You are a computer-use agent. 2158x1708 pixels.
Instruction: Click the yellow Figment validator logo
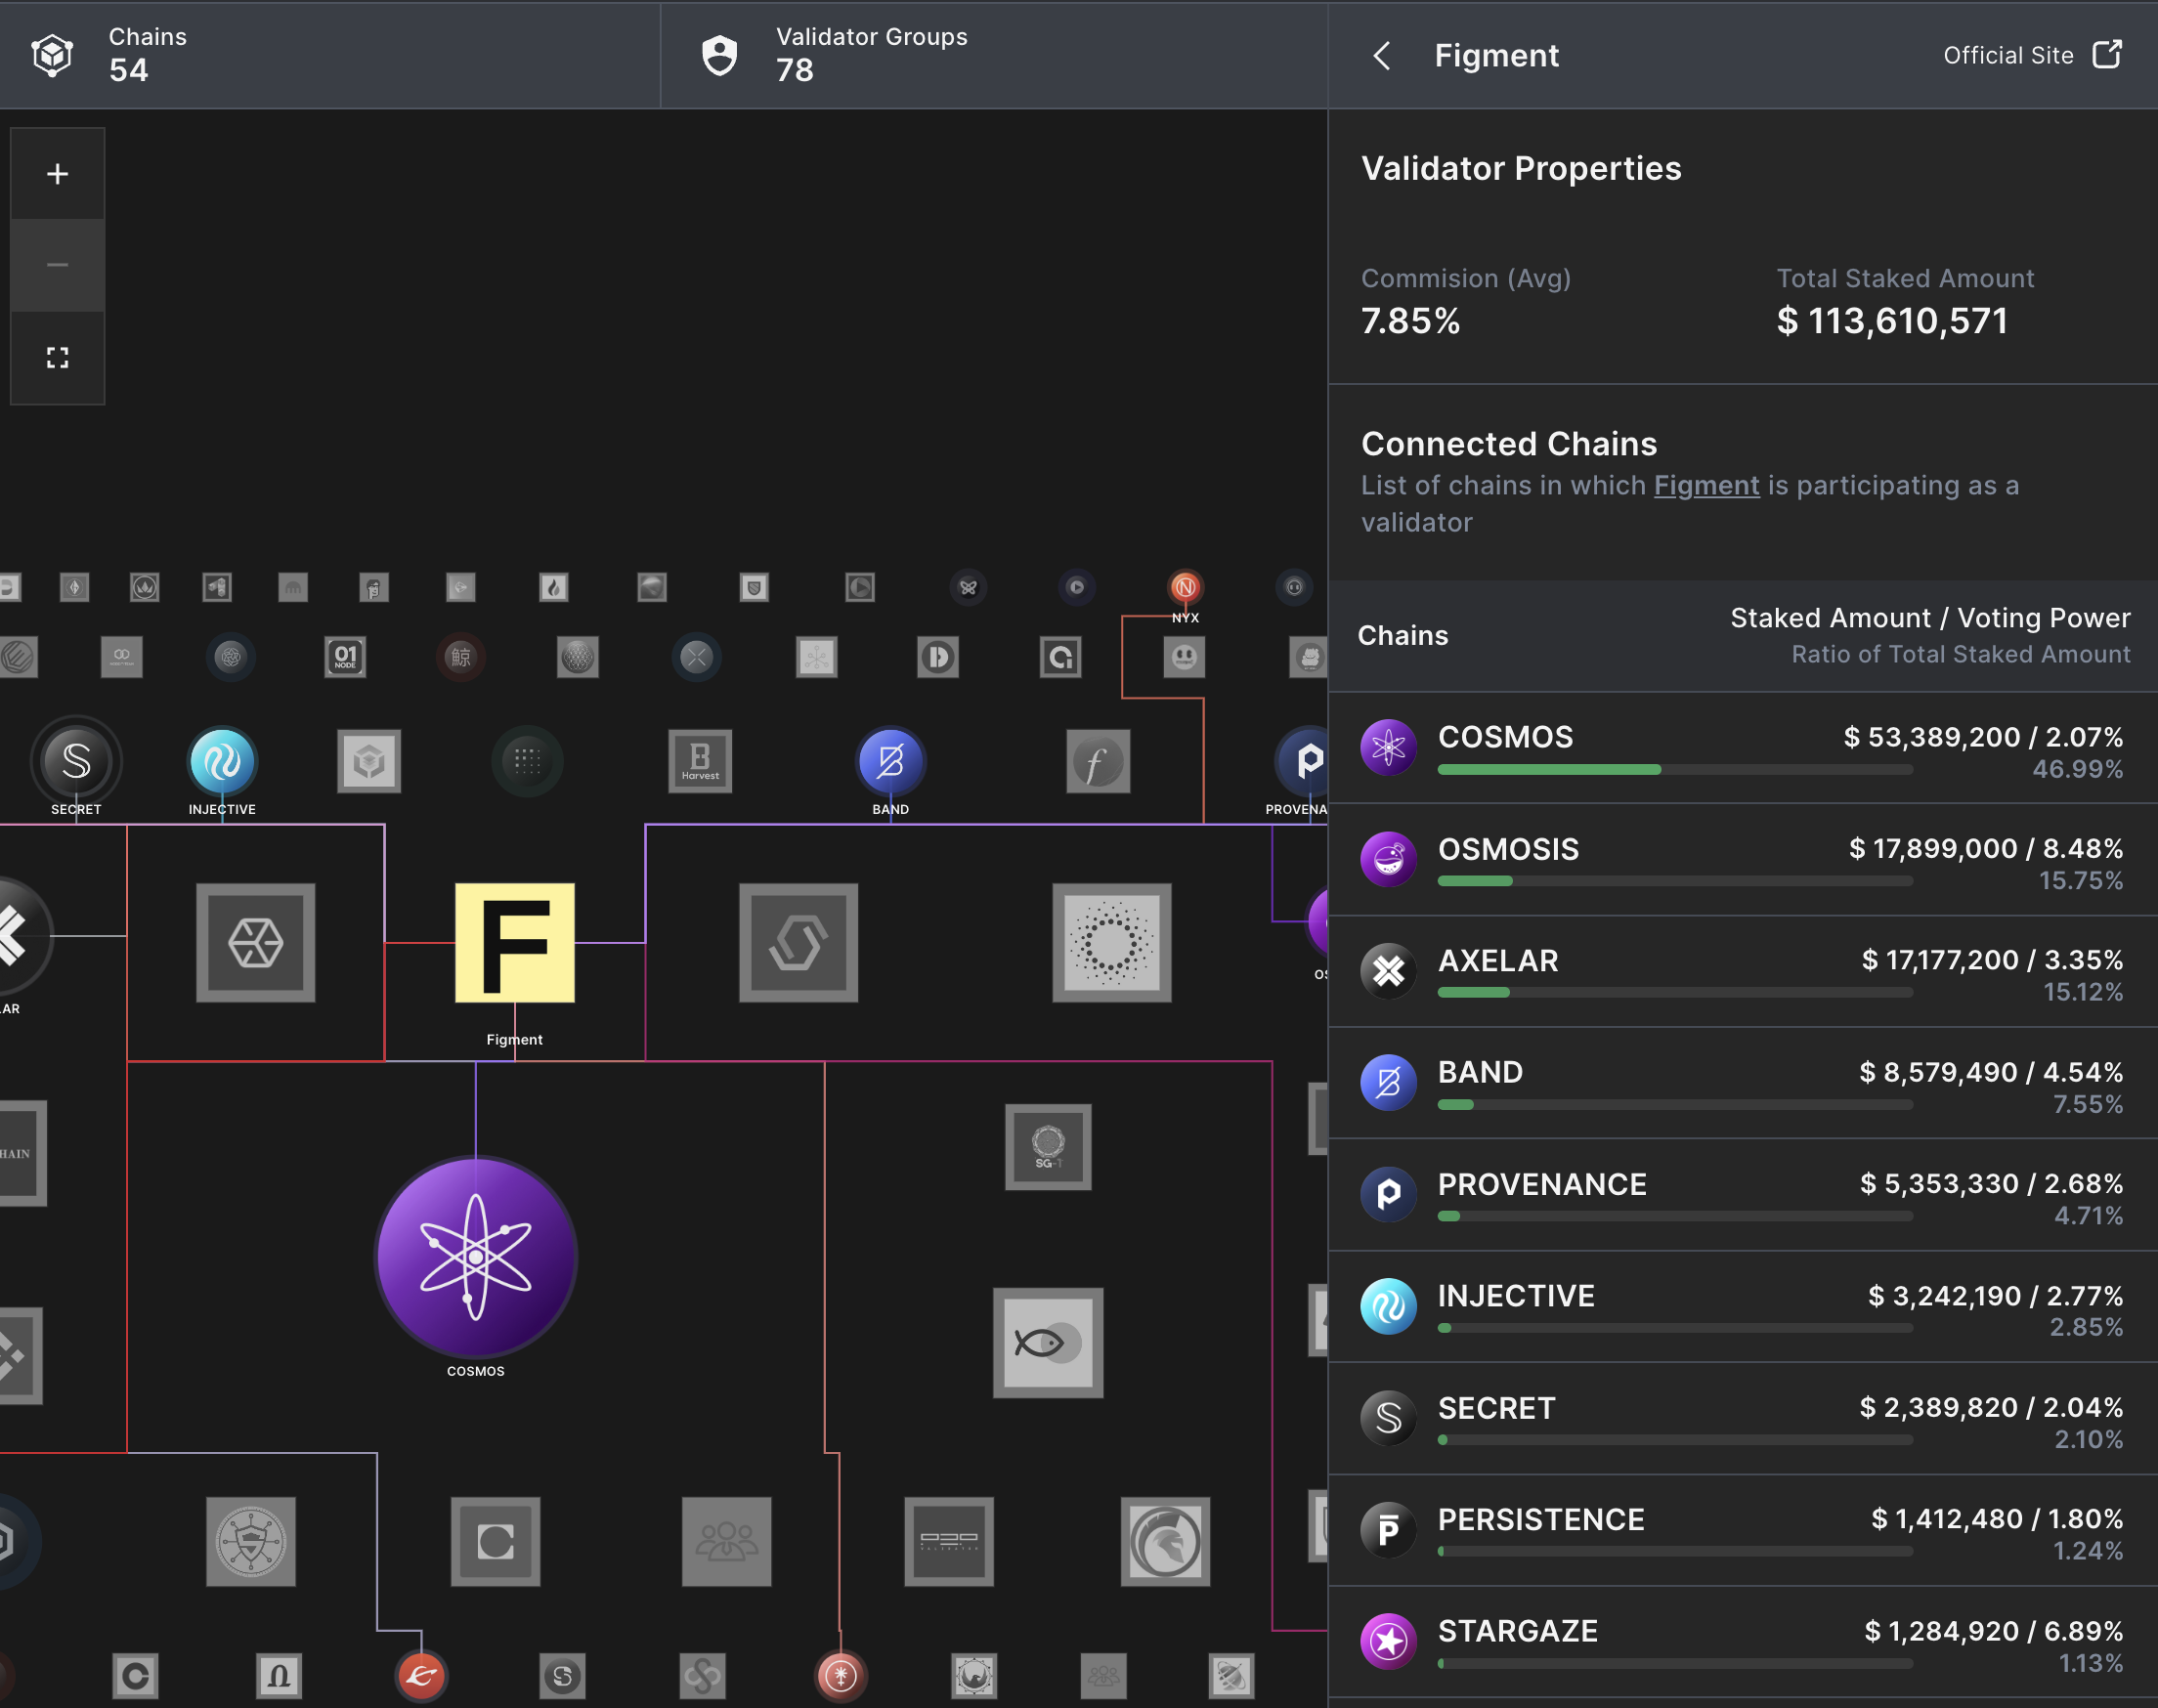pyautogui.click(x=514, y=942)
